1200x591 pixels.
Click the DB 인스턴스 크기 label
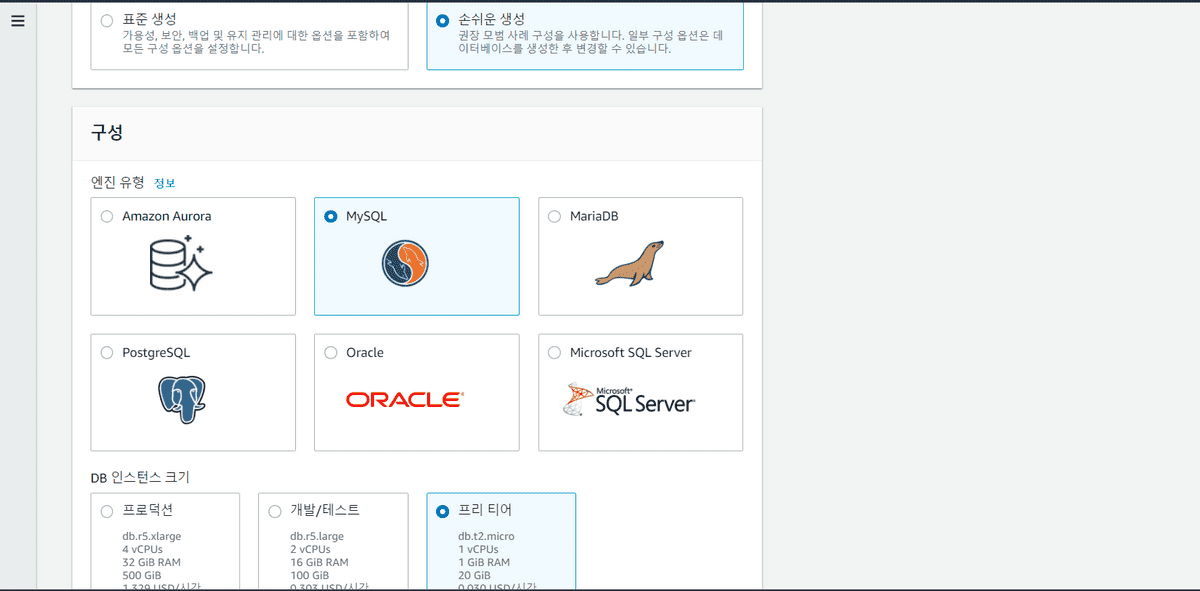[140, 477]
